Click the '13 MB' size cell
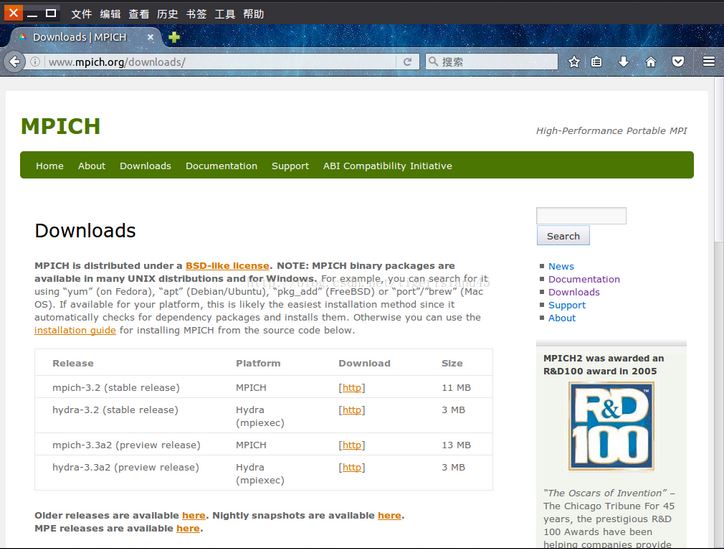This screenshot has width=724, height=549. tap(456, 445)
